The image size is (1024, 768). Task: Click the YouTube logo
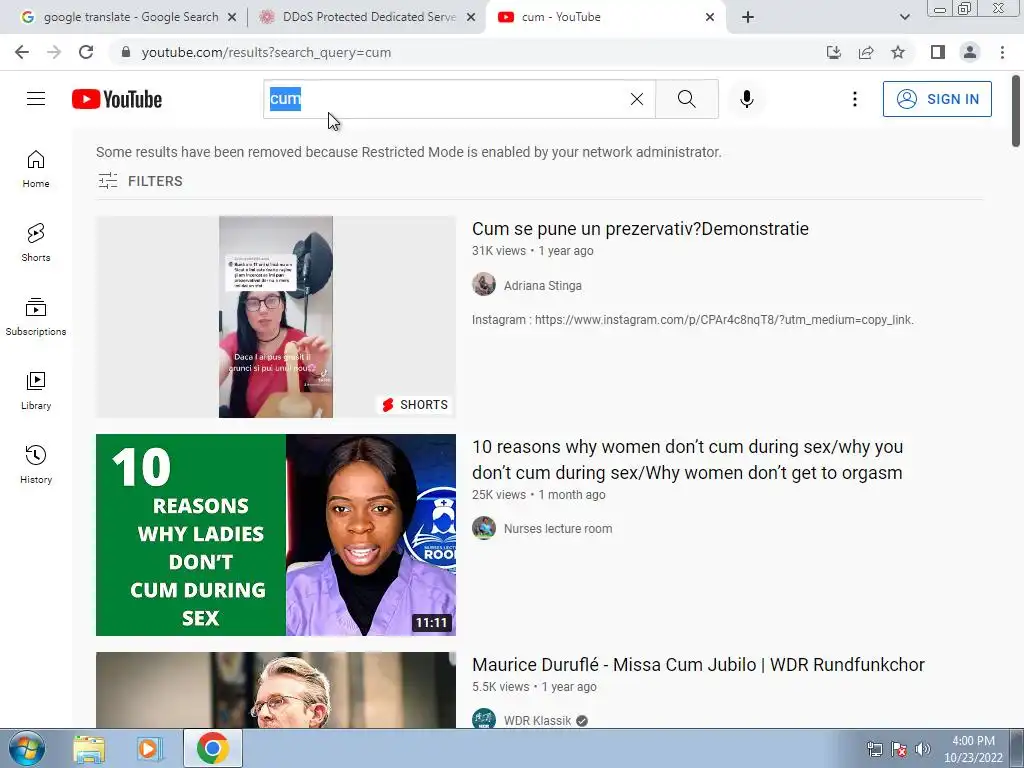[x=117, y=99]
